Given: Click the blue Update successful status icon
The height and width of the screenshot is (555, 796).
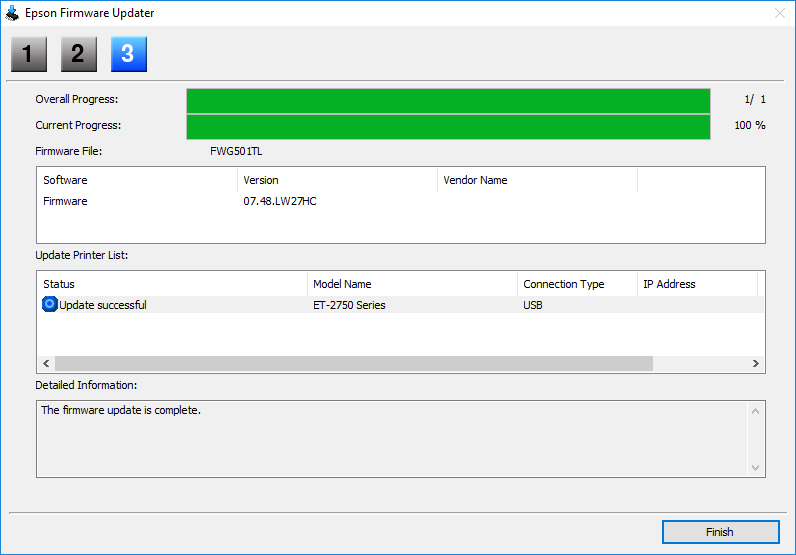Looking at the screenshot, I should click(x=49, y=305).
